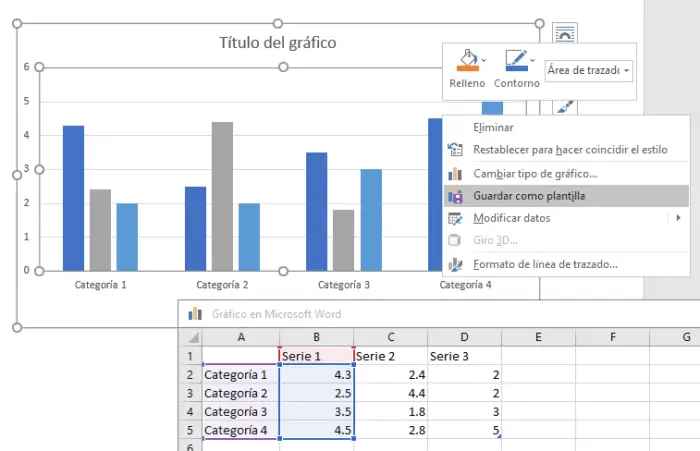
Task: Select column B header
Action: click(317, 337)
